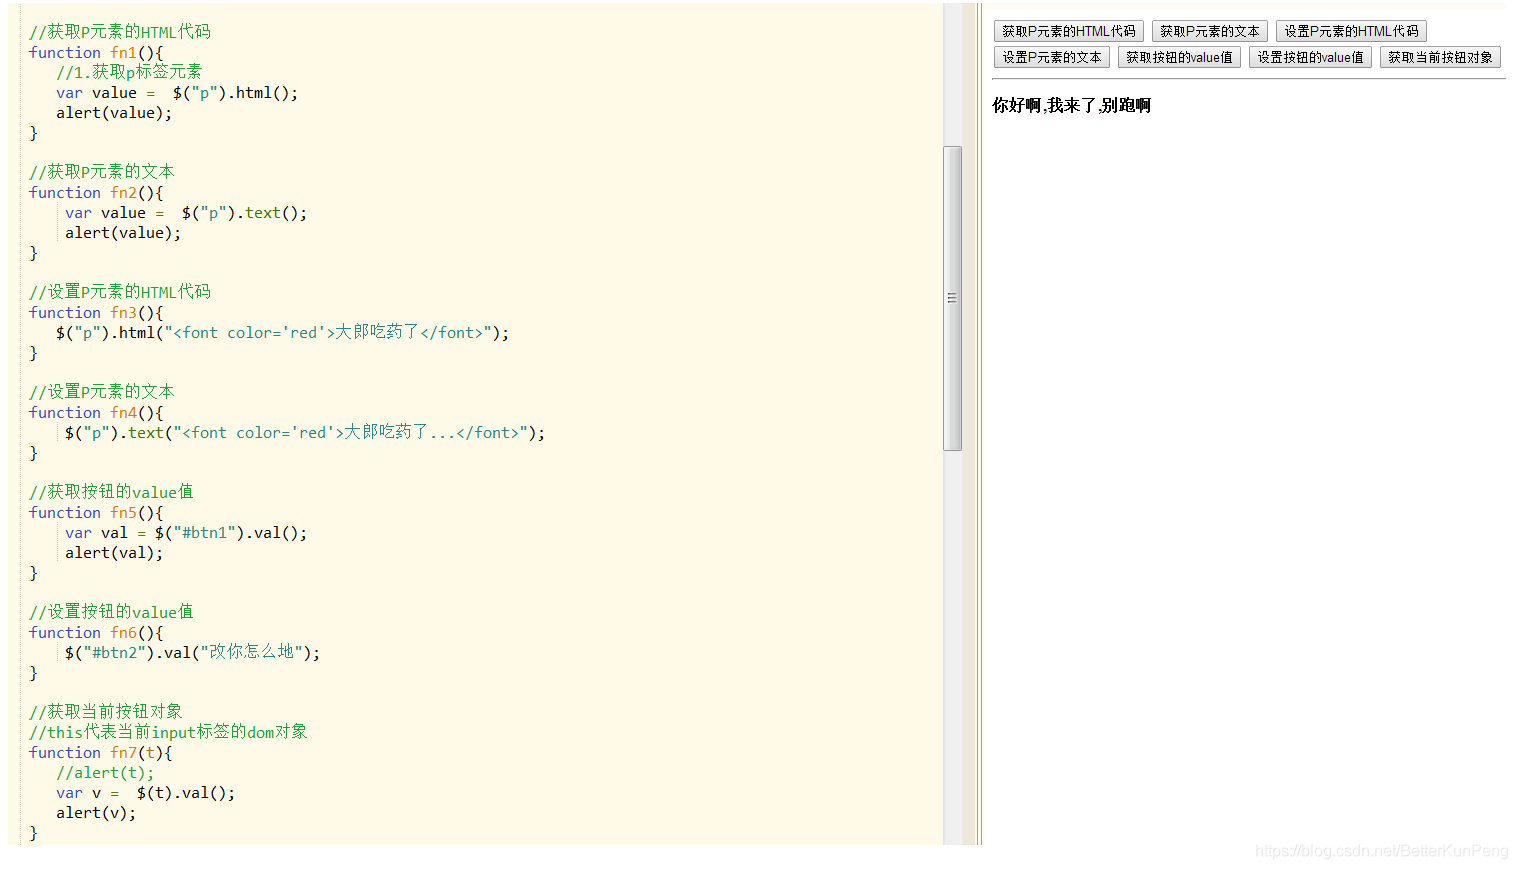Click the $("p").html("<font color='red'>...") line
The width and height of the screenshot is (1517, 869).
coord(283,332)
